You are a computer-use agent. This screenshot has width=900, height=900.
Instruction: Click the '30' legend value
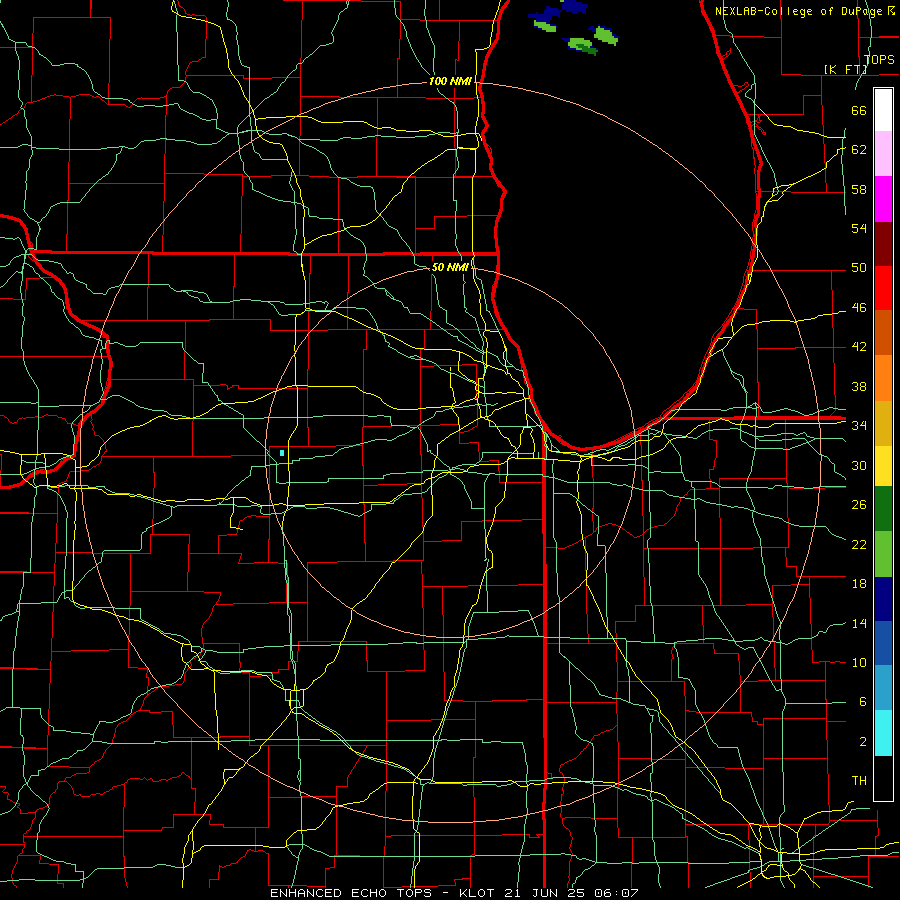tap(859, 465)
